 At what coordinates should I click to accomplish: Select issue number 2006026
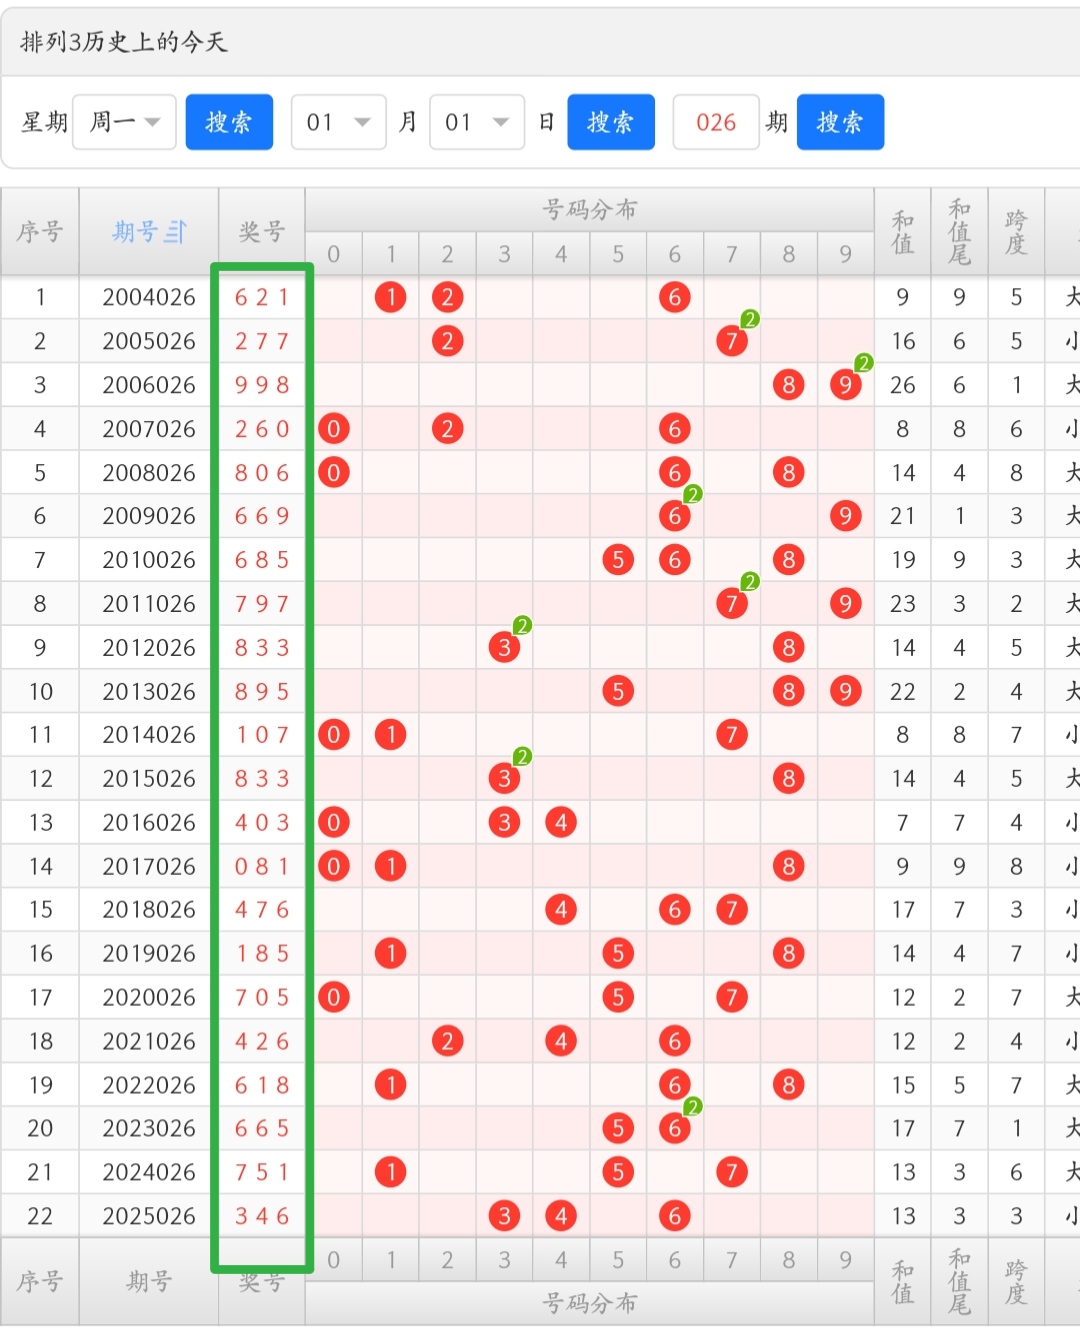[149, 385]
